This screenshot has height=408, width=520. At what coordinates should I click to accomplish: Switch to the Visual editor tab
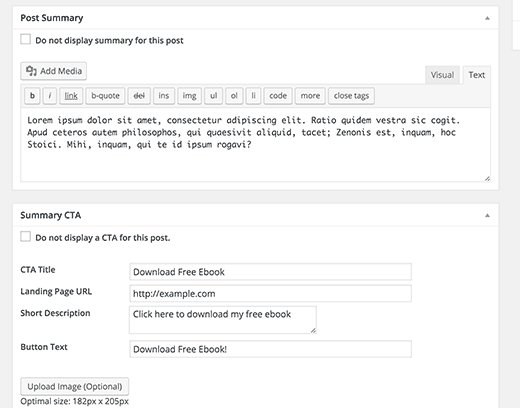pos(442,75)
